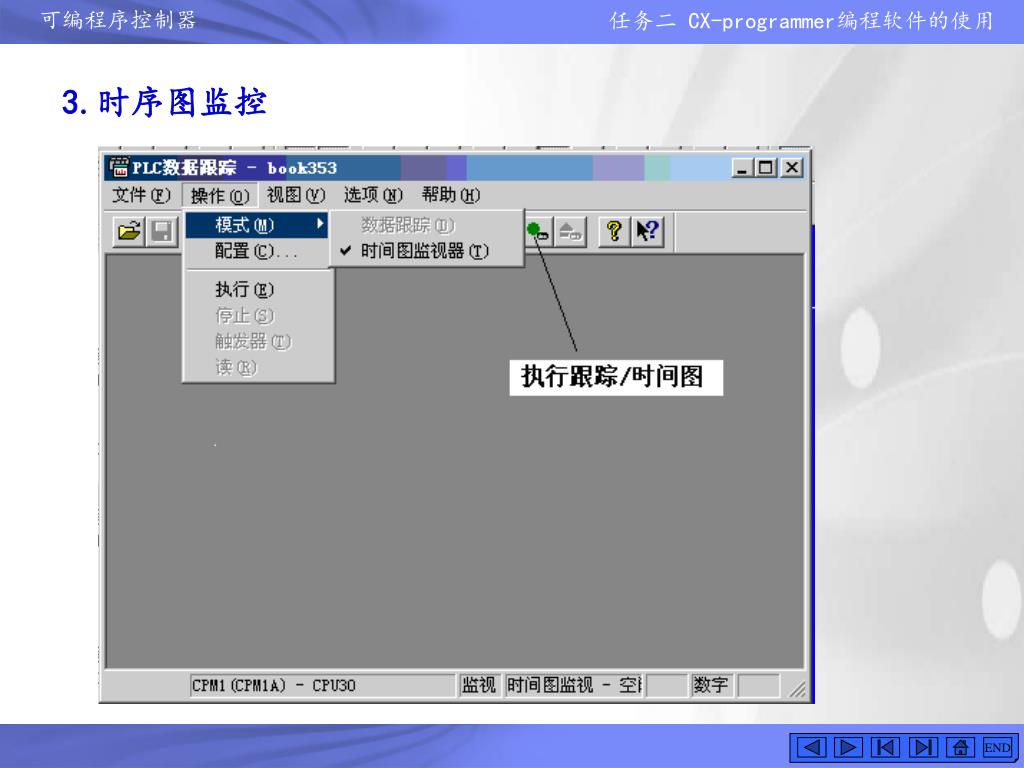Minimize the PLC数据跟踪 window
1024x768 pixels.
[742, 168]
